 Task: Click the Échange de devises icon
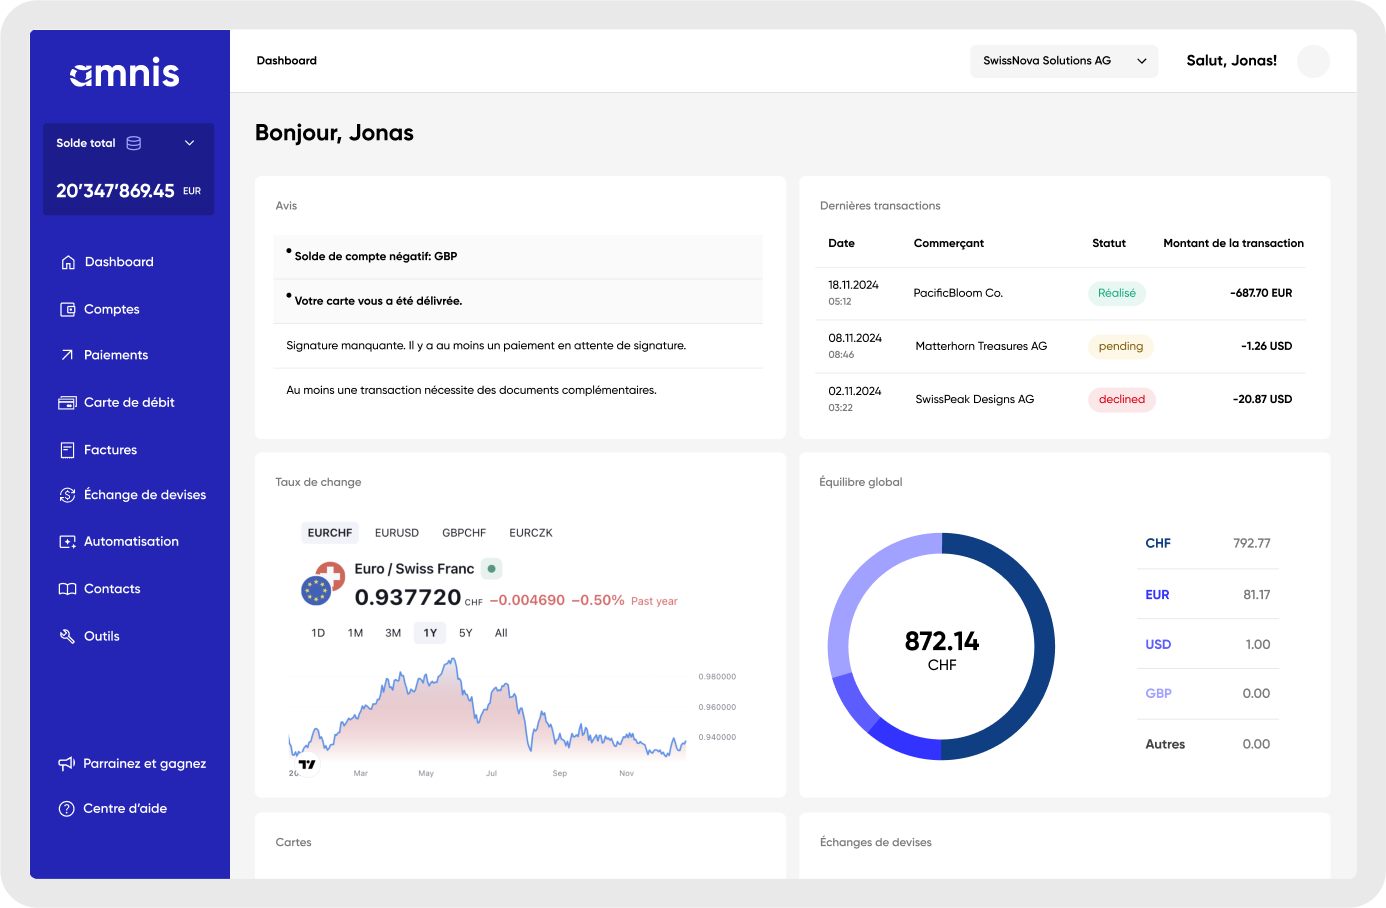click(68, 495)
